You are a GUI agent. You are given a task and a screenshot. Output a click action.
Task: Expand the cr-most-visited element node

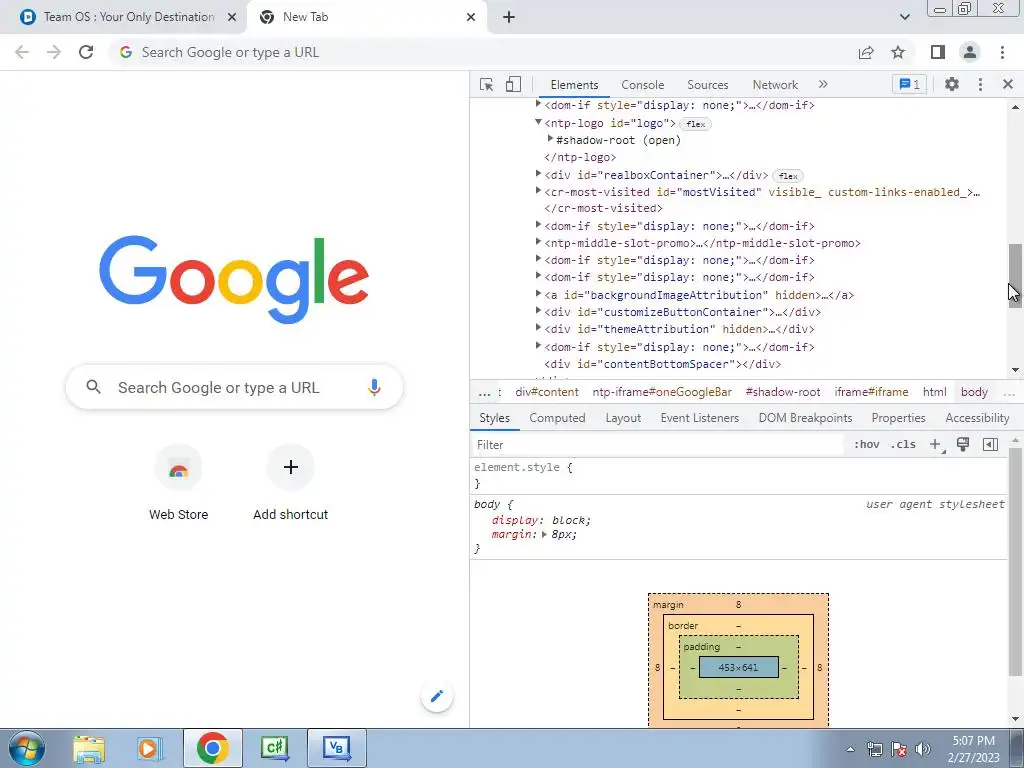pos(538,191)
